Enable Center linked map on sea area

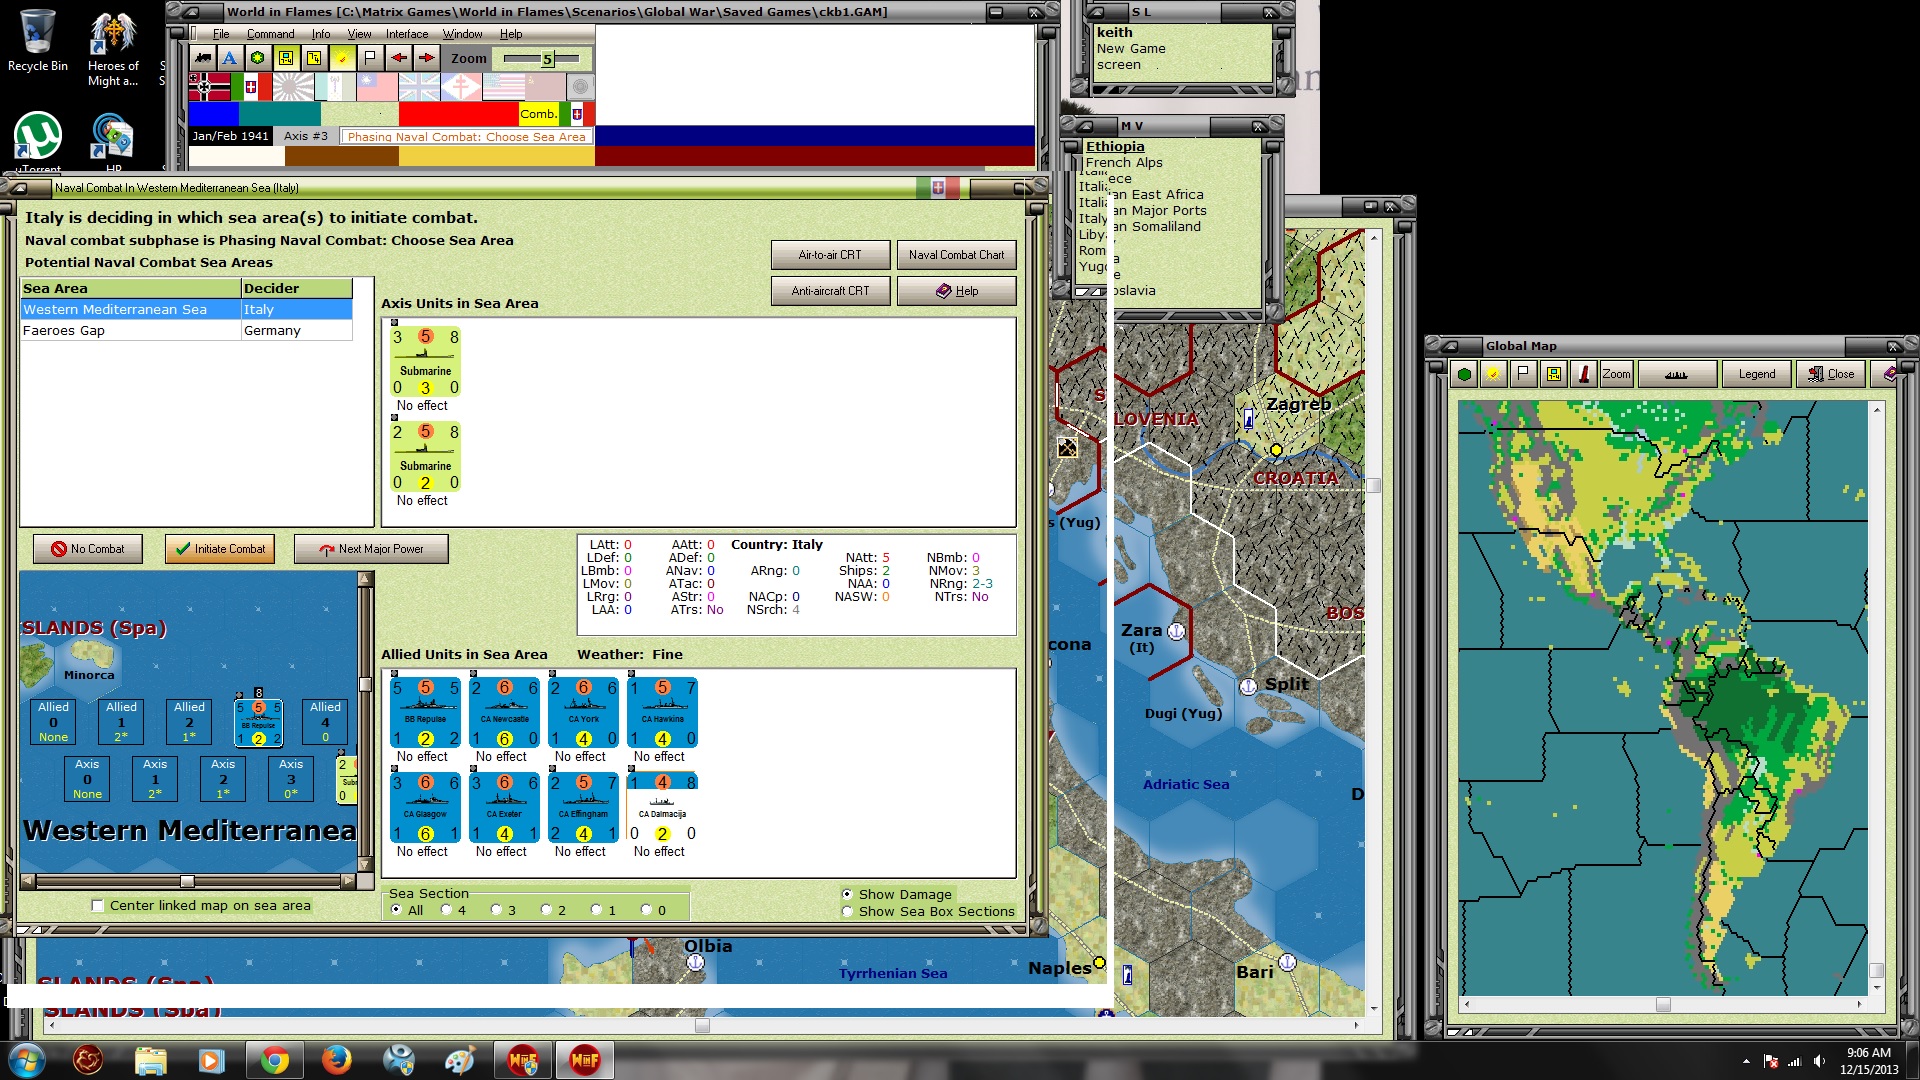click(x=98, y=906)
